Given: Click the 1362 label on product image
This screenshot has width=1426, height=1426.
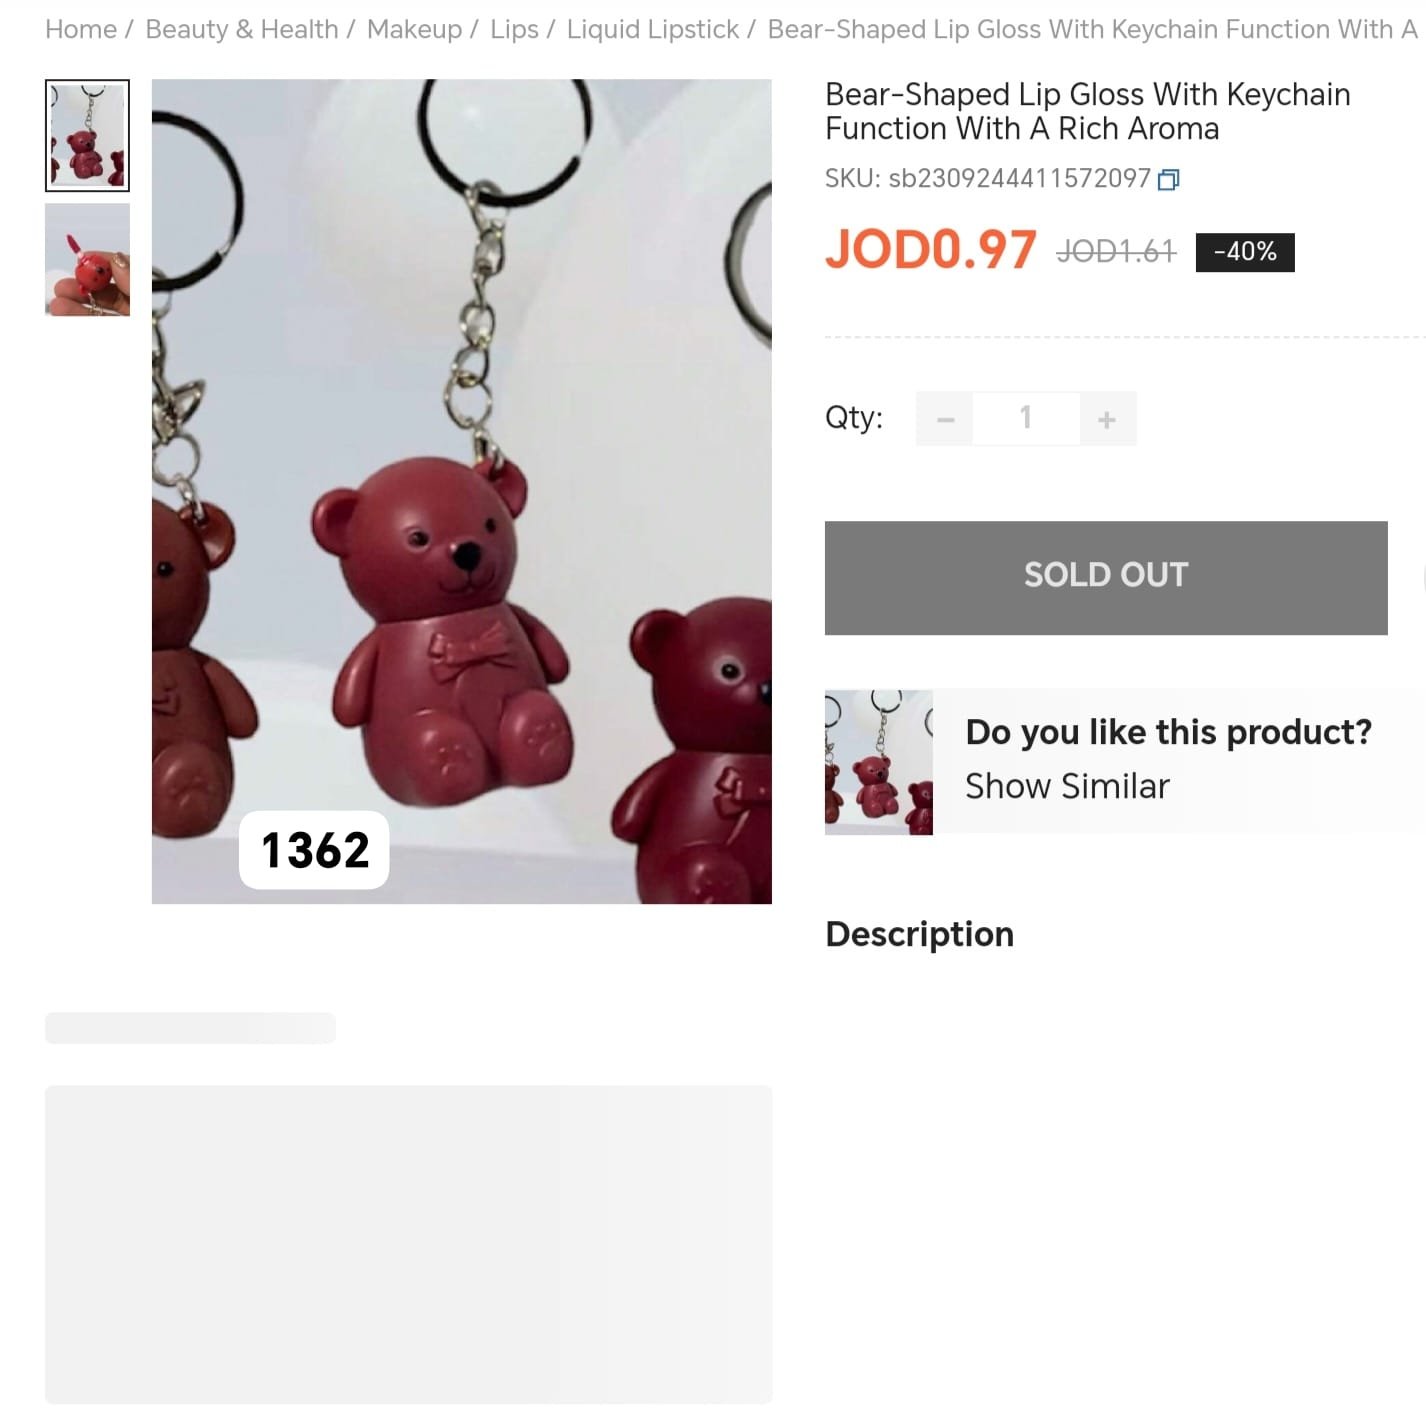Looking at the screenshot, I should 314,850.
